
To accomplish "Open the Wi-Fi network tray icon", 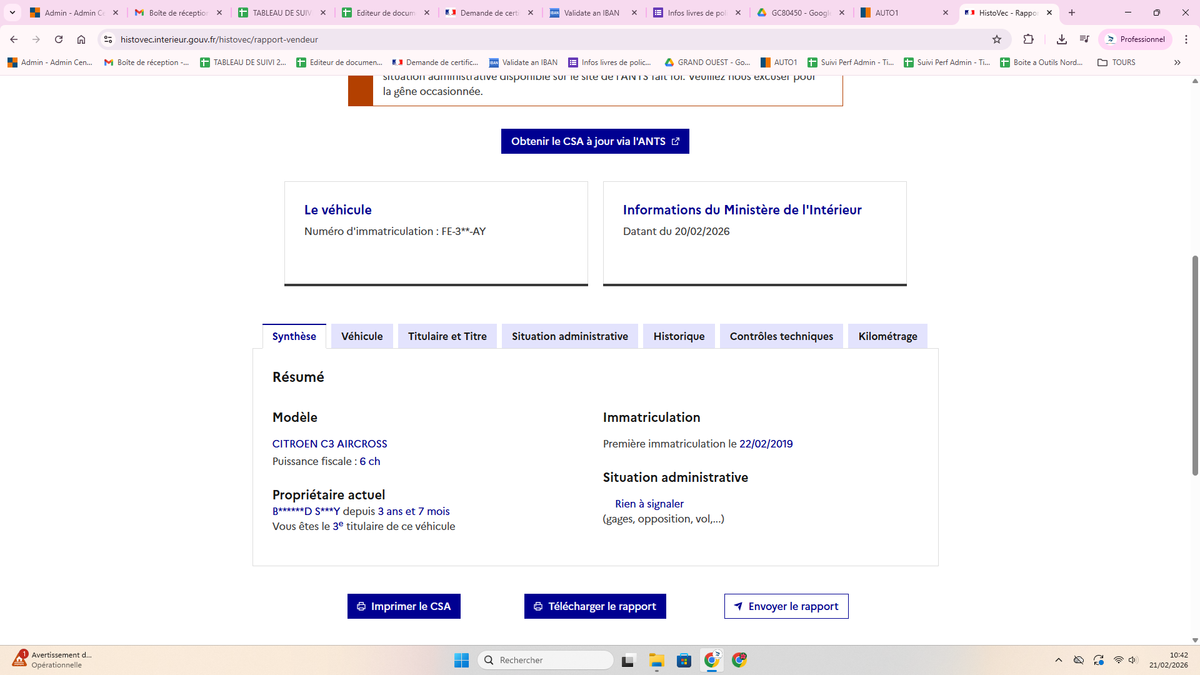I will (1118, 660).
